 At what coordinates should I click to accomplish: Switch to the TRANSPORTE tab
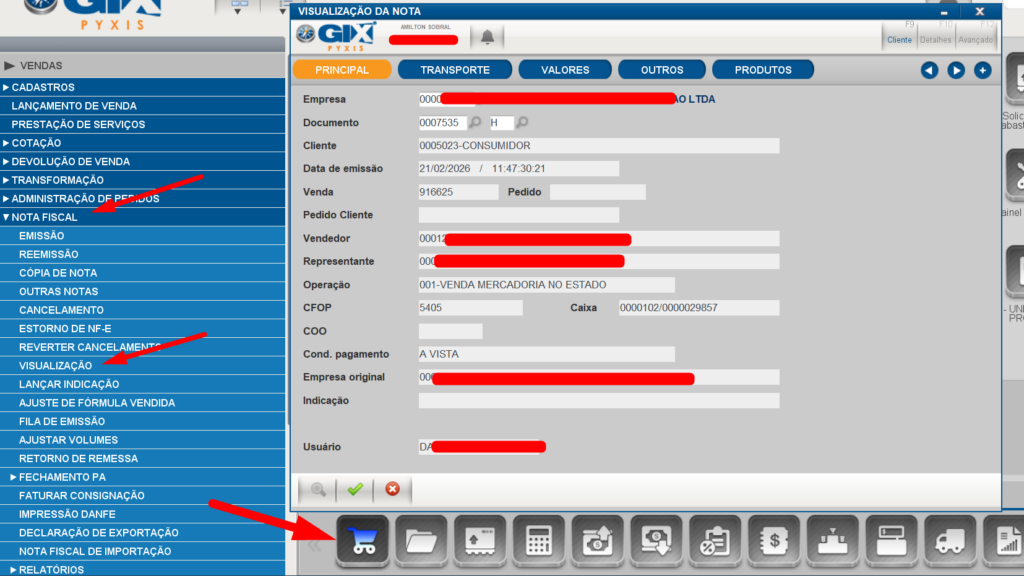pyautogui.click(x=454, y=70)
